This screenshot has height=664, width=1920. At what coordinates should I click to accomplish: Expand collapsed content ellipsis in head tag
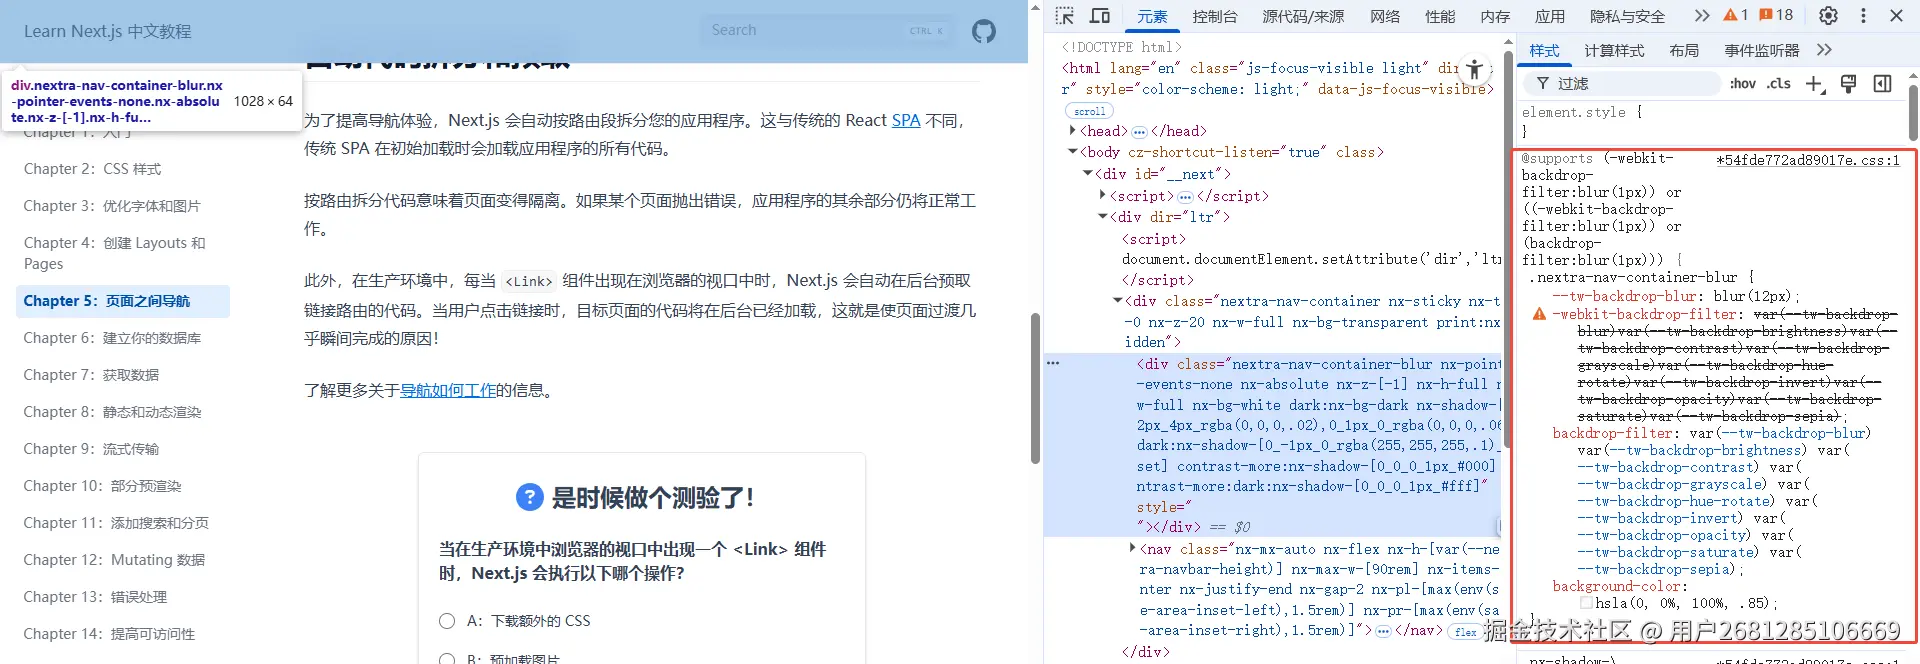point(1139,132)
